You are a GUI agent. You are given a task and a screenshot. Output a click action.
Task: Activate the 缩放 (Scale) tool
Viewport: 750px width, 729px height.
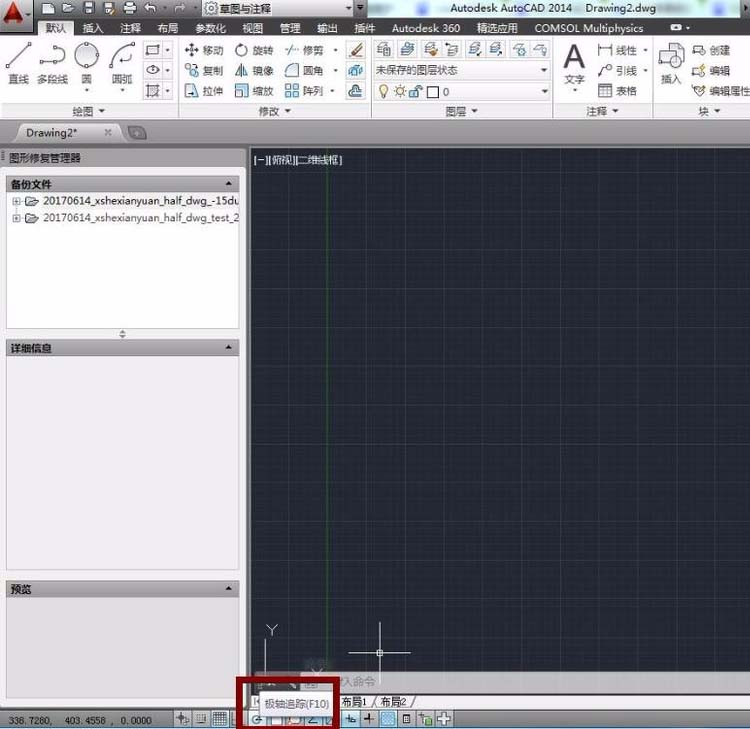click(x=254, y=91)
